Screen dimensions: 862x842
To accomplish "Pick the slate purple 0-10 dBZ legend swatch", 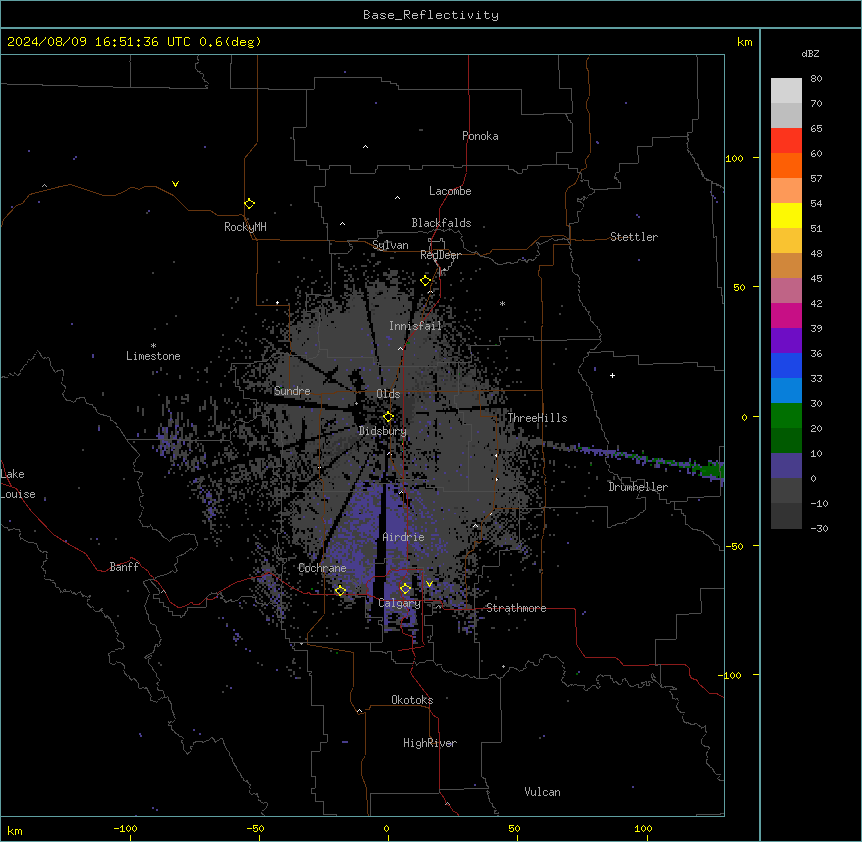I will pyautogui.click(x=786, y=466).
